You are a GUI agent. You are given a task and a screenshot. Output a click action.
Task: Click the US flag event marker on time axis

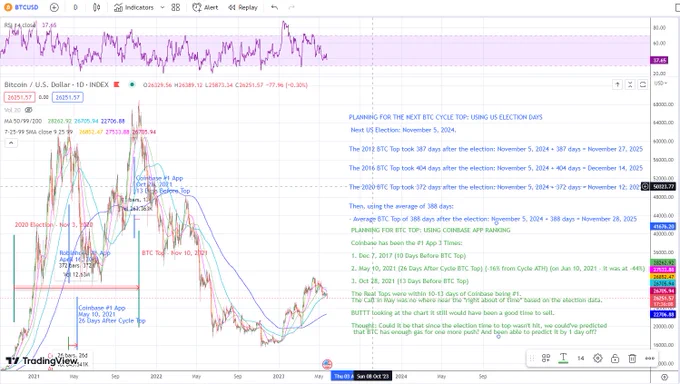pyautogui.click(x=327, y=364)
